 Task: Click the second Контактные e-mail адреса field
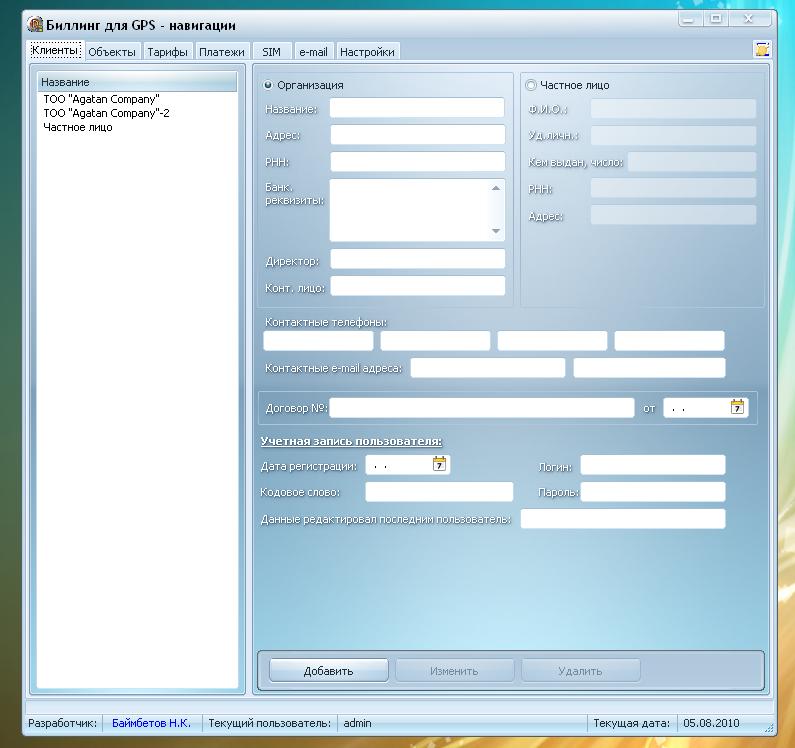point(649,368)
